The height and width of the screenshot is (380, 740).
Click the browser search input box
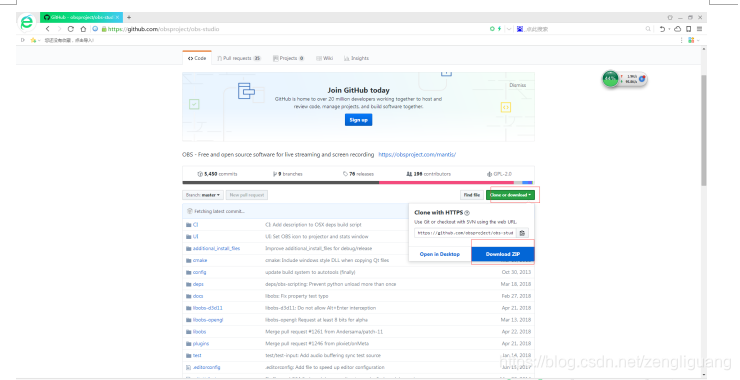[x=584, y=29]
